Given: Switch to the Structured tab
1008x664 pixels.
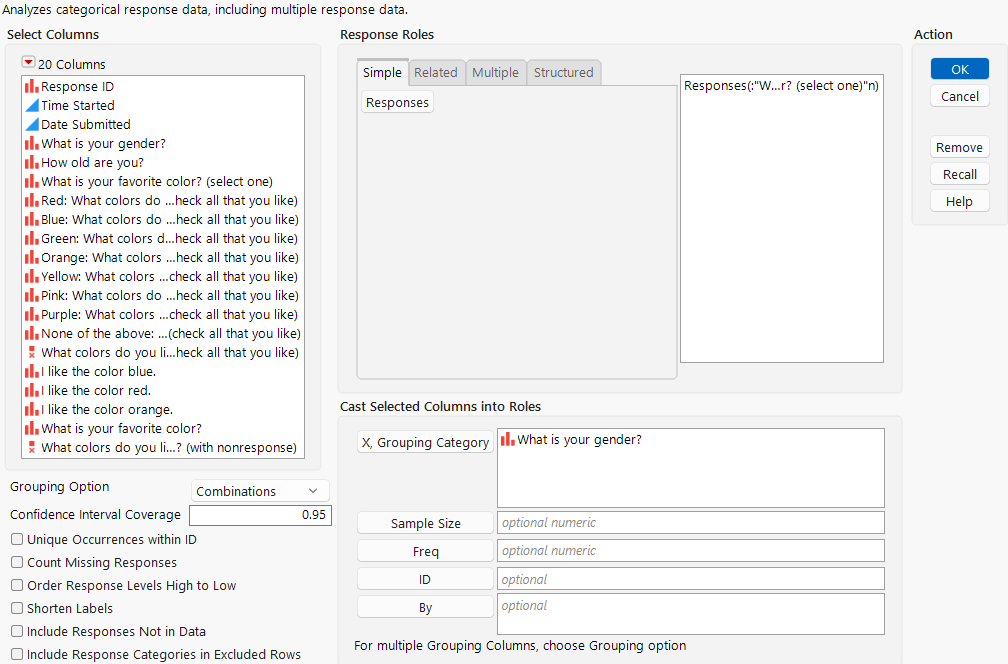Looking at the screenshot, I should click(563, 72).
